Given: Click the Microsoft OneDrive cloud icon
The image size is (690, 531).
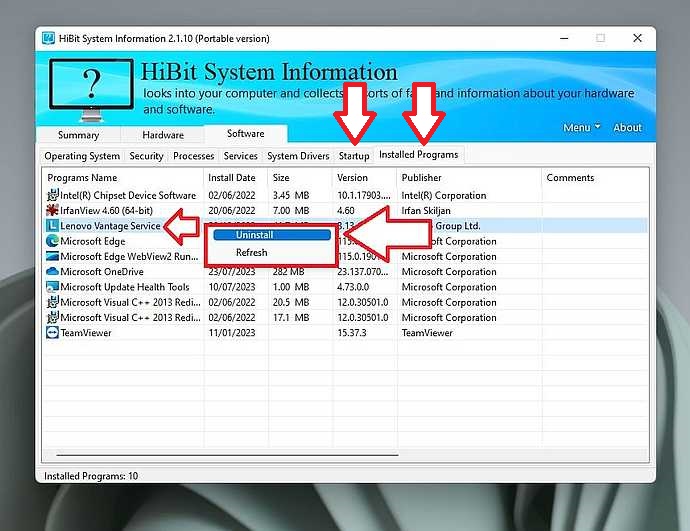Looking at the screenshot, I should click(x=52, y=271).
